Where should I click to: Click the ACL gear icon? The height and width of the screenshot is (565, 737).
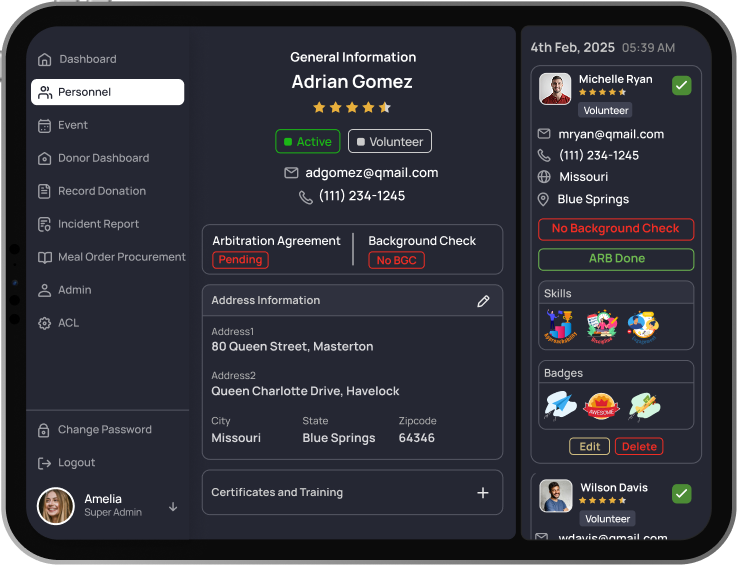(x=44, y=324)
